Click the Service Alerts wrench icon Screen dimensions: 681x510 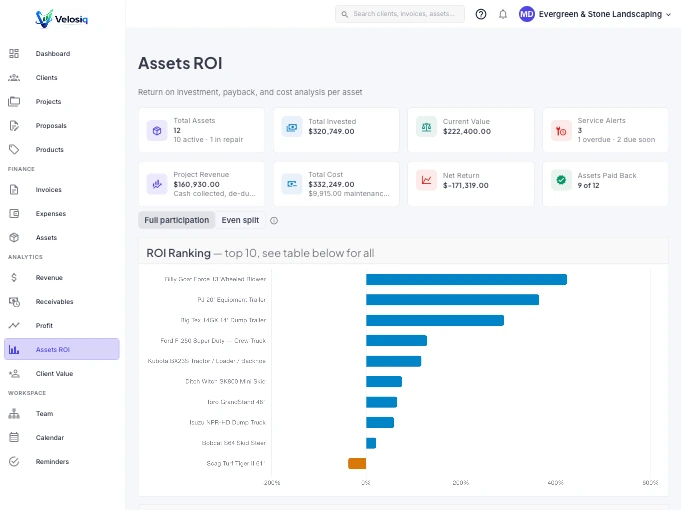[x=561, y=130]
